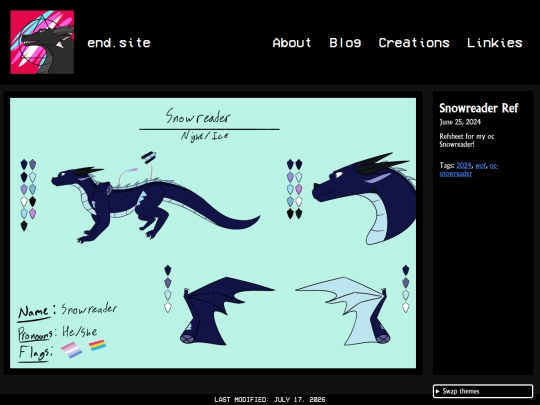Expand the Swap themes disclosure
Image resolution: width=540 pixels, height=405 pixels.
[483, 391]
